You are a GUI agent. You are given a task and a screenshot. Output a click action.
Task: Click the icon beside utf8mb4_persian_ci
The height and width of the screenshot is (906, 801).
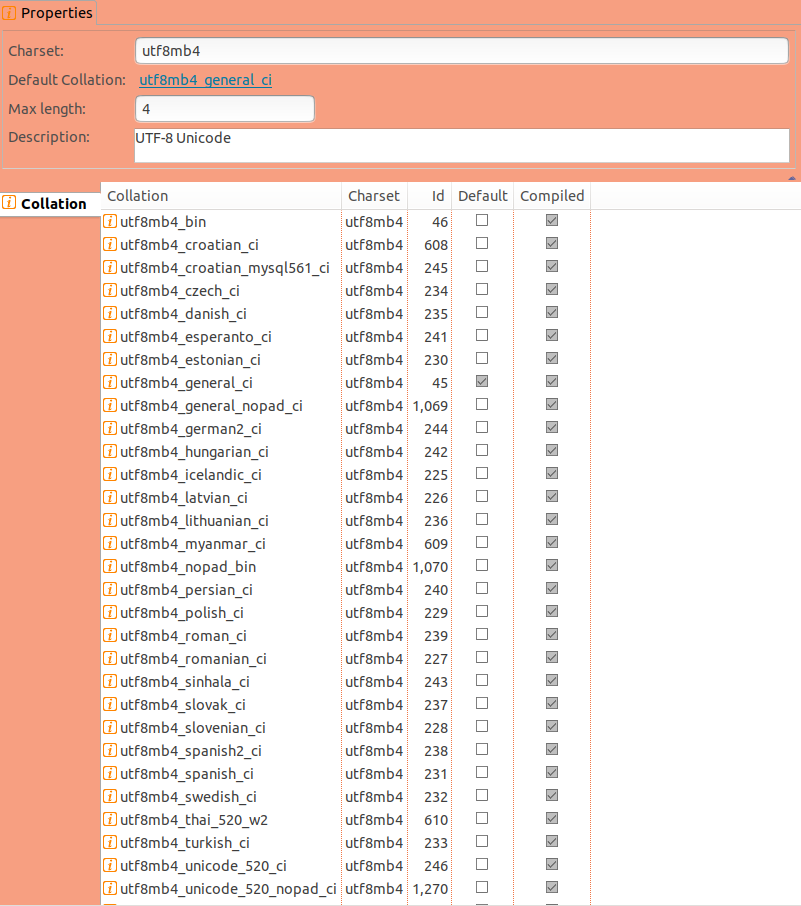(x=110, y=589)
